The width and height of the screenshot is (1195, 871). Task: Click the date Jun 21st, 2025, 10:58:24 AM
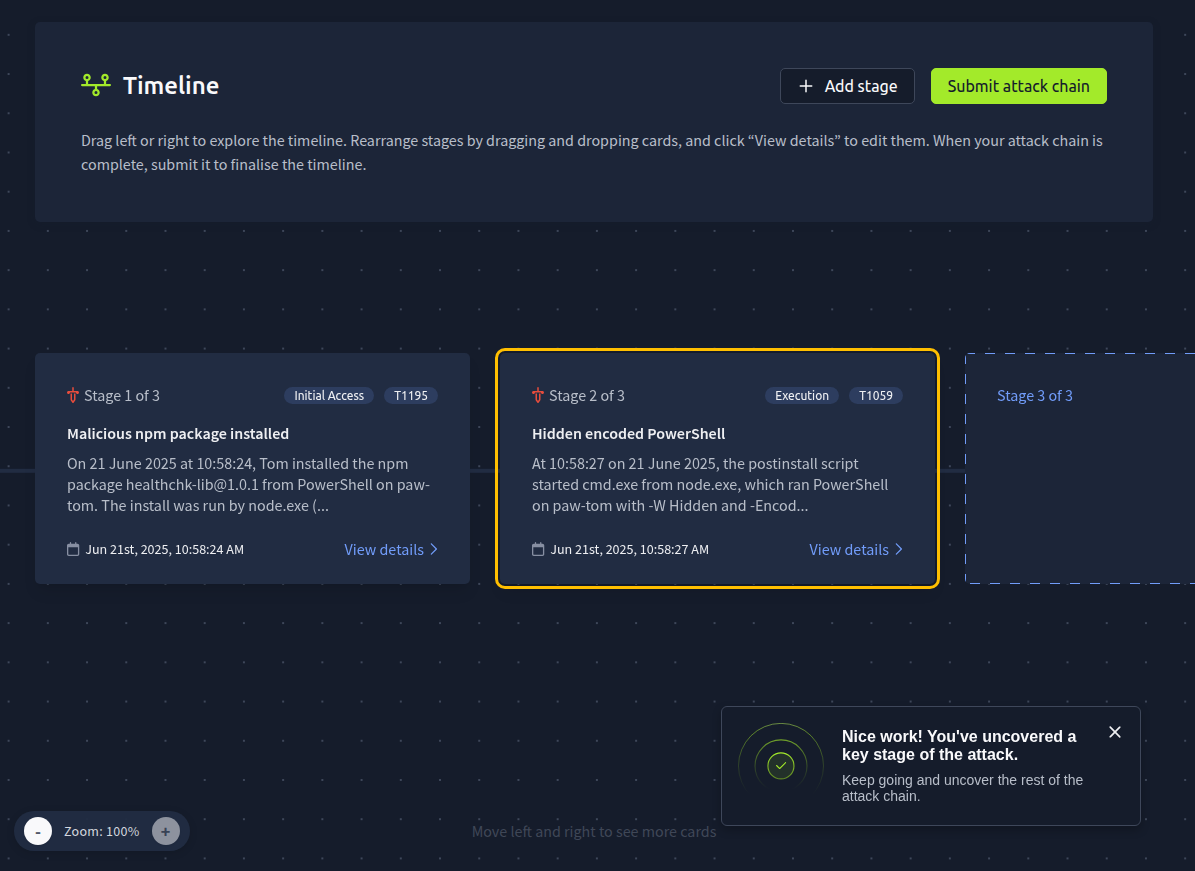pyautogui.click(x=165, y=549)
